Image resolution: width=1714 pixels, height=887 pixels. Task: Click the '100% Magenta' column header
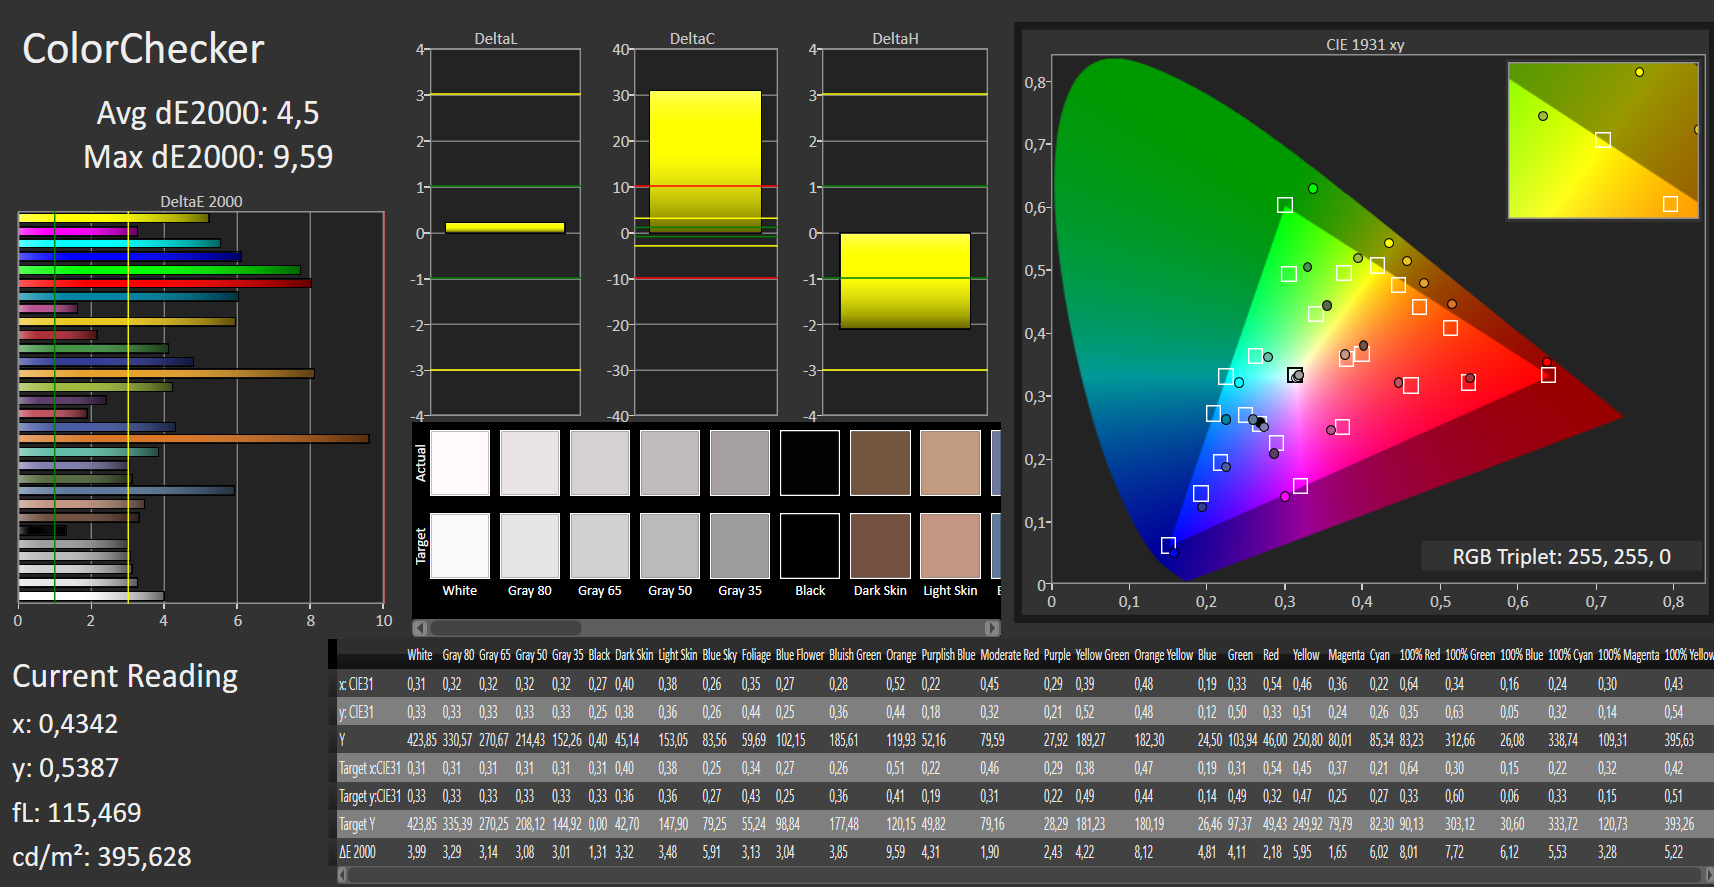(1628, 655)
